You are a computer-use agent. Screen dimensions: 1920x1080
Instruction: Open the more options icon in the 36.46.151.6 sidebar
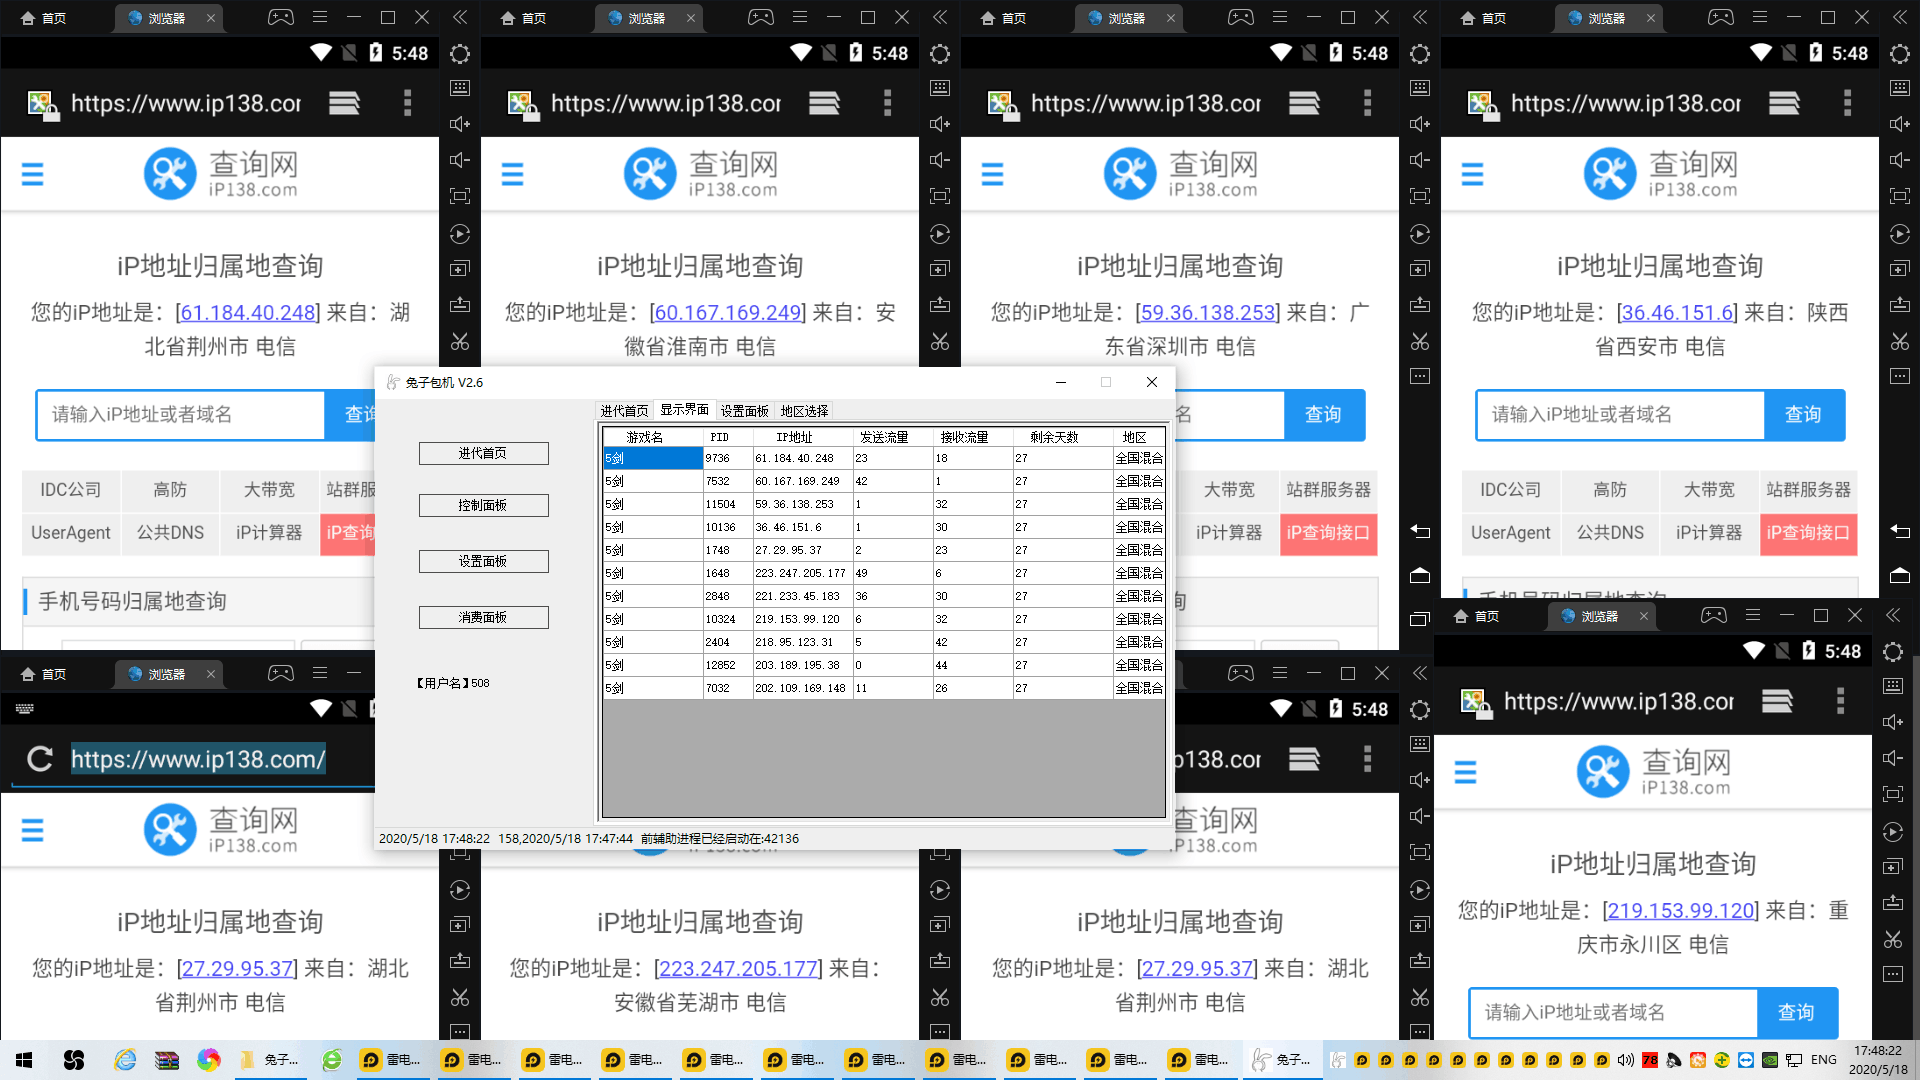[x=1900, y=376]
